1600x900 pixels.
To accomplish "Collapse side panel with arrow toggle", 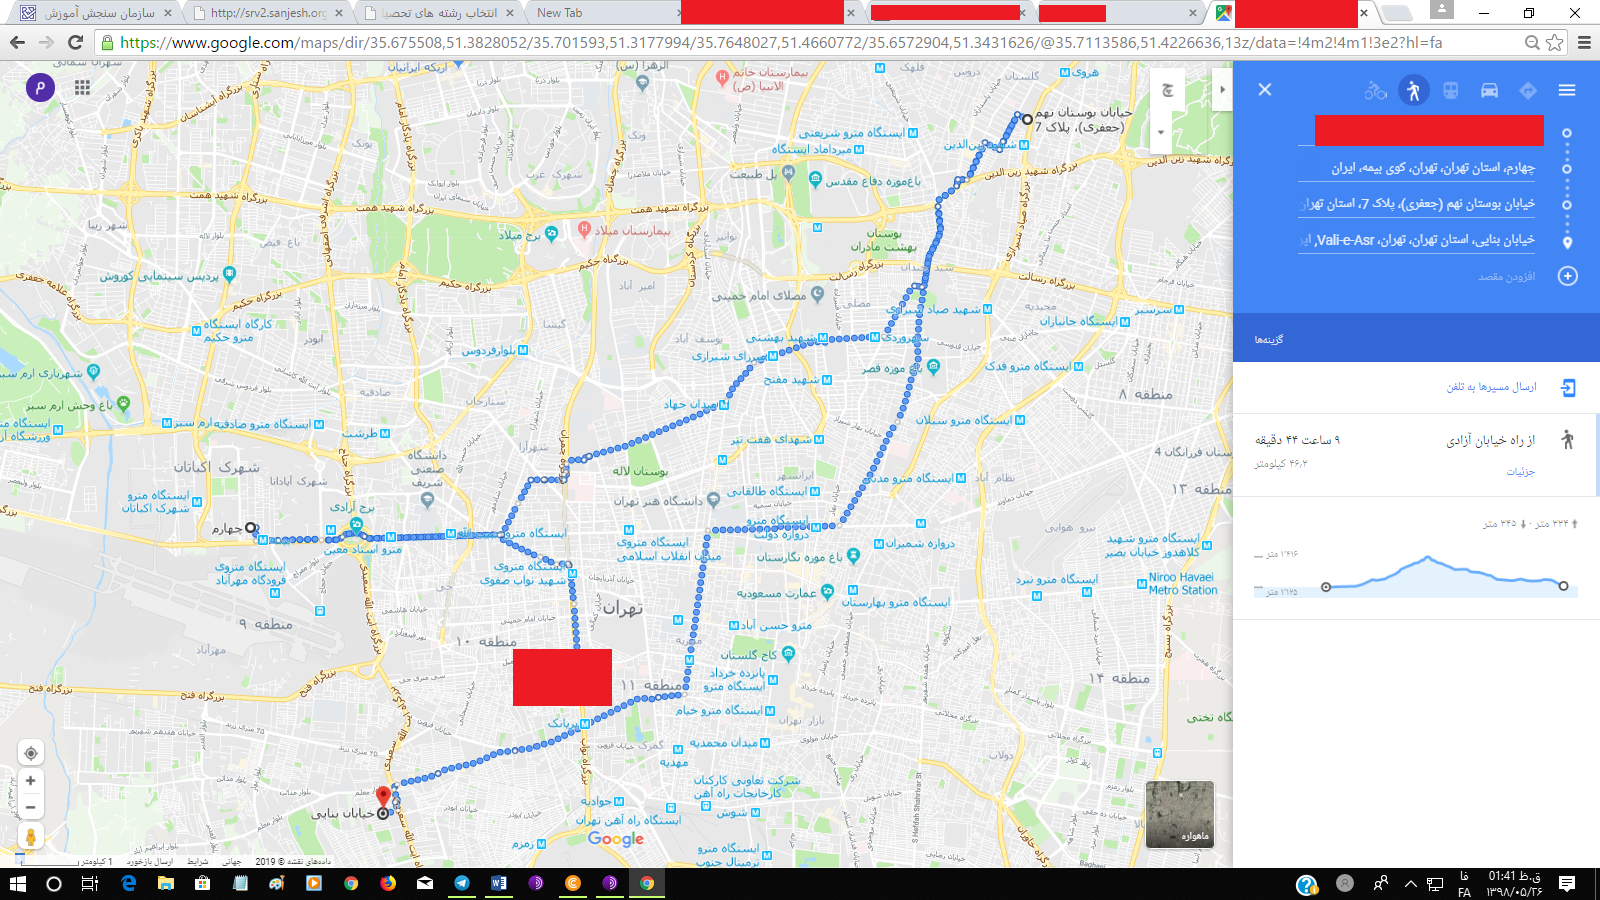I will (1222, 90).
